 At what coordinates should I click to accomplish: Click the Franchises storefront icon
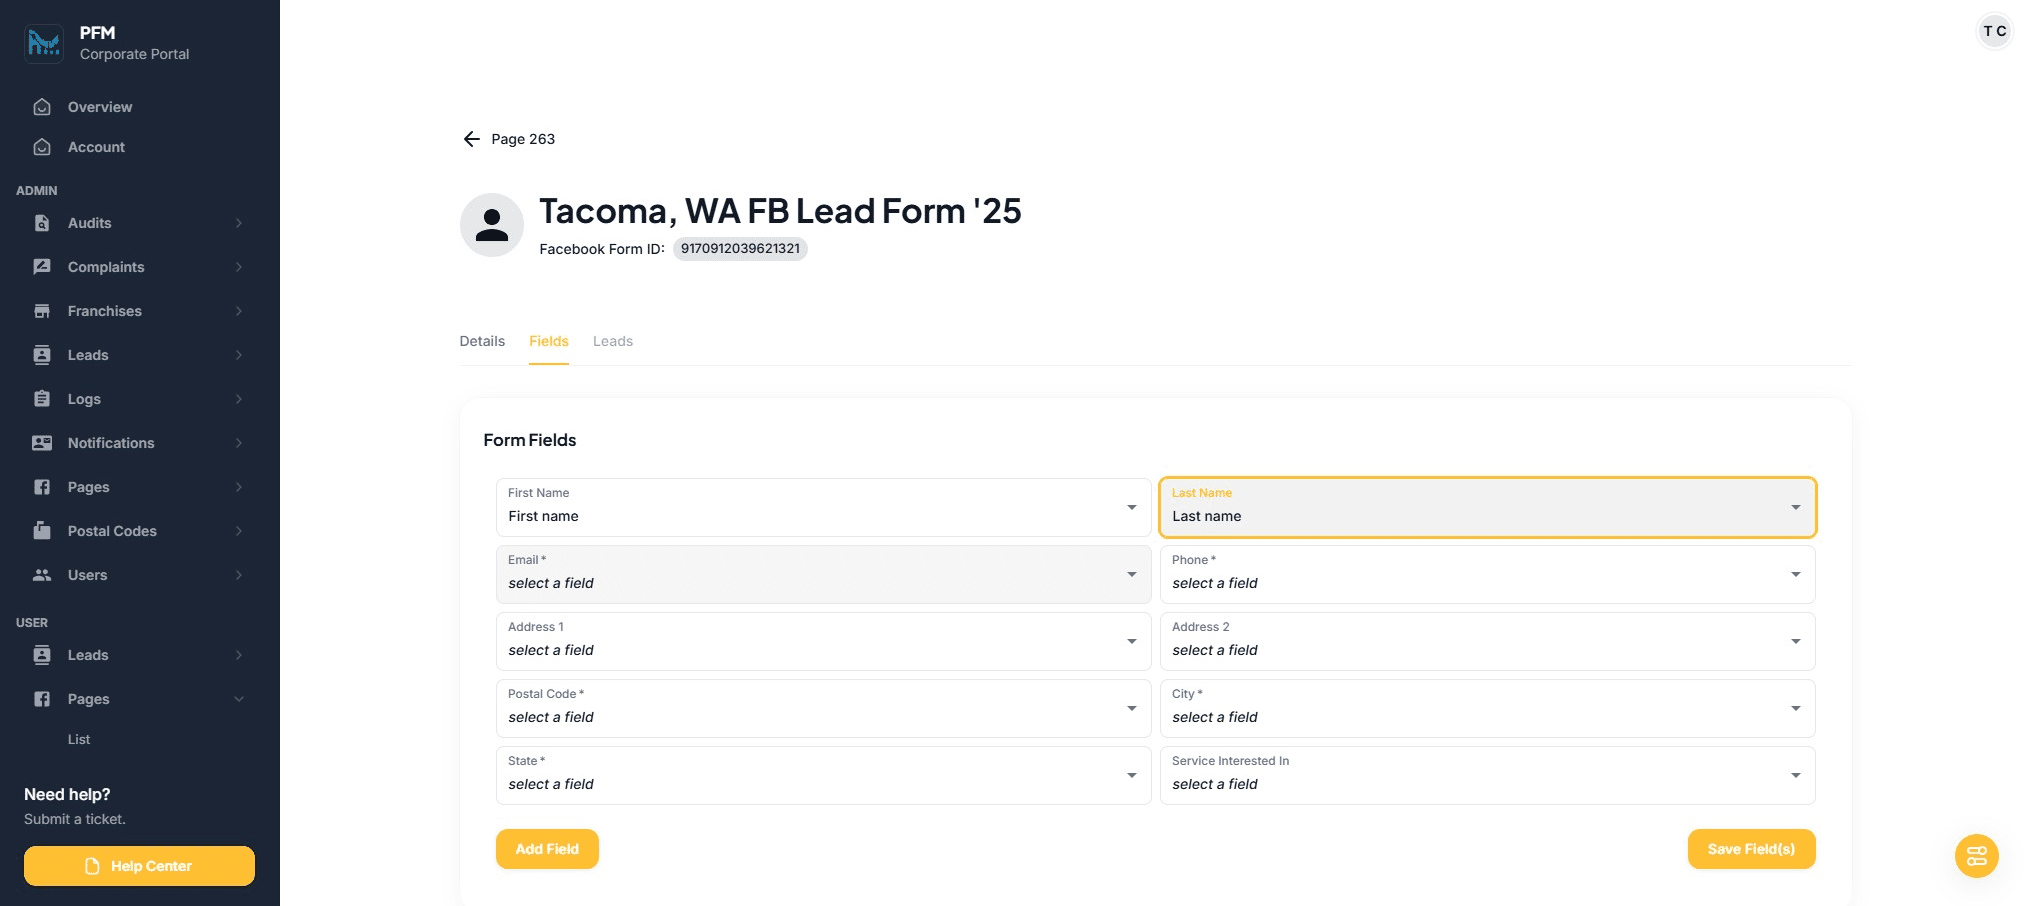pyautogui.click(x=42, y=311)
